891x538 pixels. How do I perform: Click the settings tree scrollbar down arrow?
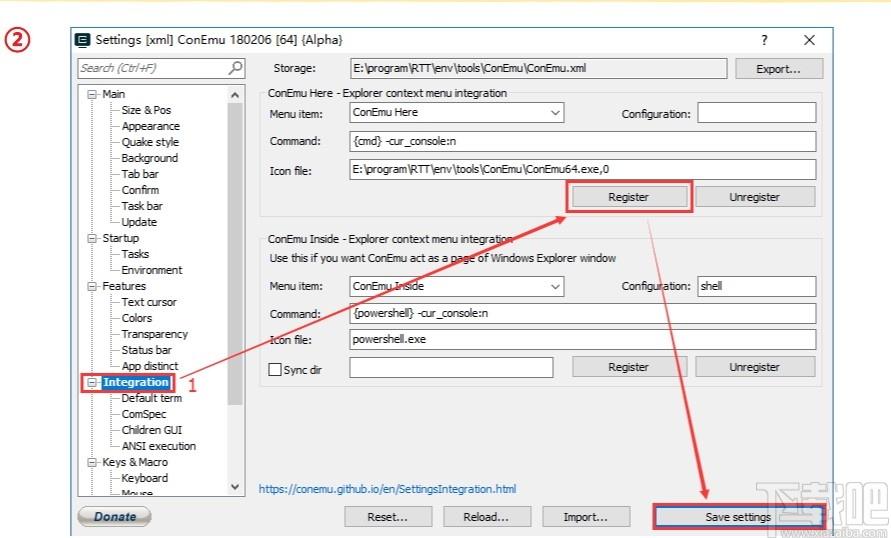pyautogui.click(x=235, y=487)
